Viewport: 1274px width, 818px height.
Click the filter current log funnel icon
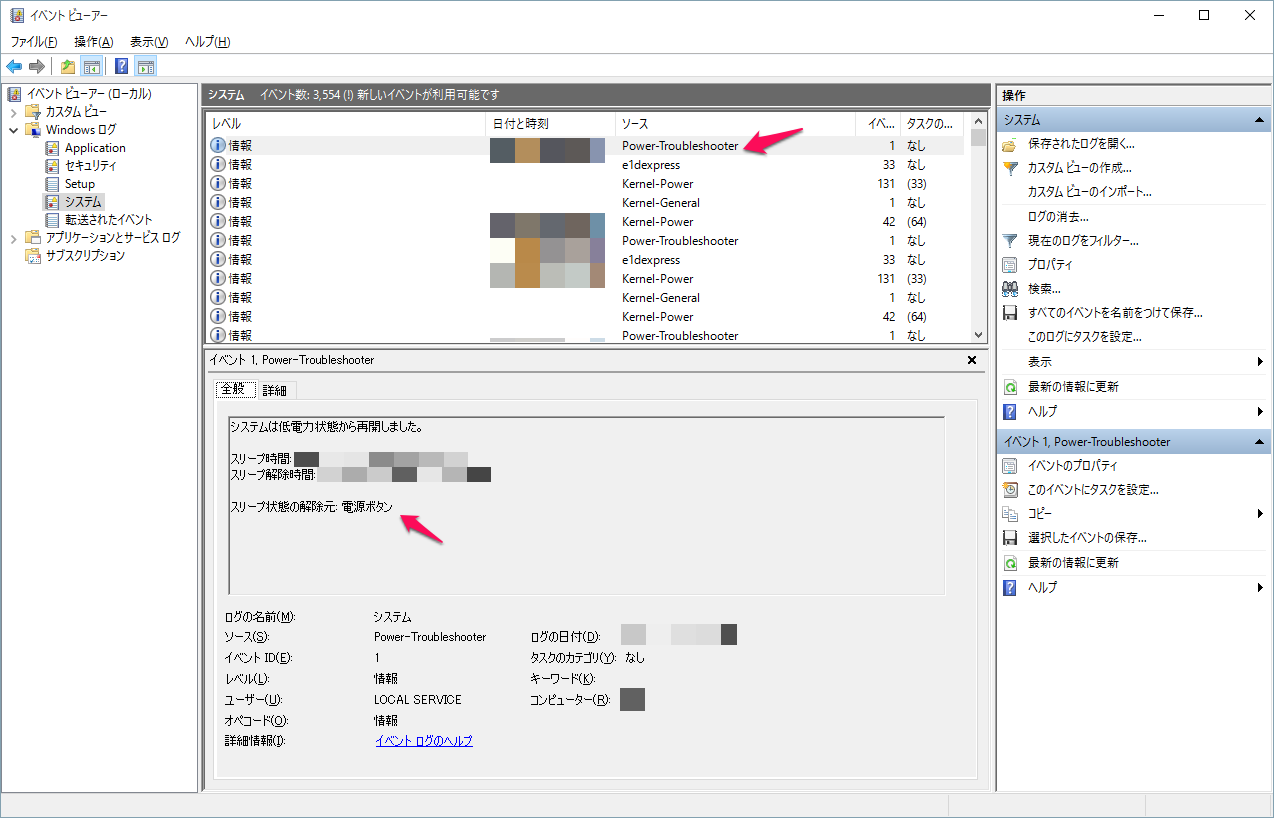click(x=1009, y=241)
